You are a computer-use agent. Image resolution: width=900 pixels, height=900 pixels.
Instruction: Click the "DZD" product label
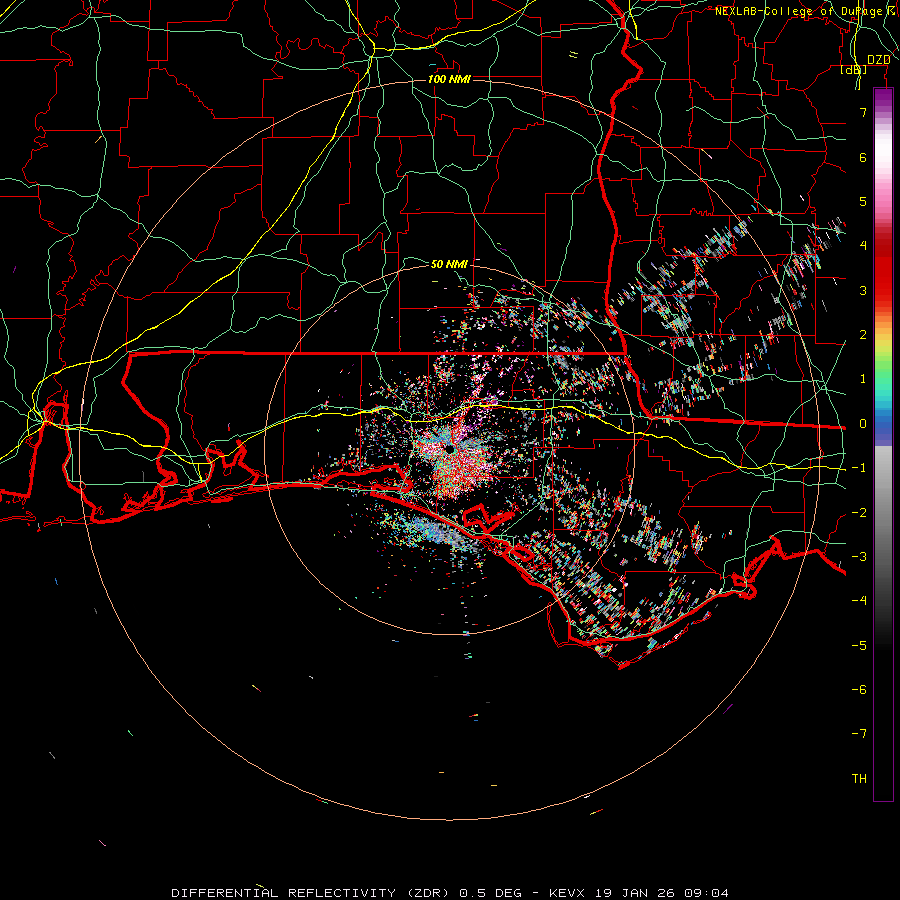click(x=879, y=60)
